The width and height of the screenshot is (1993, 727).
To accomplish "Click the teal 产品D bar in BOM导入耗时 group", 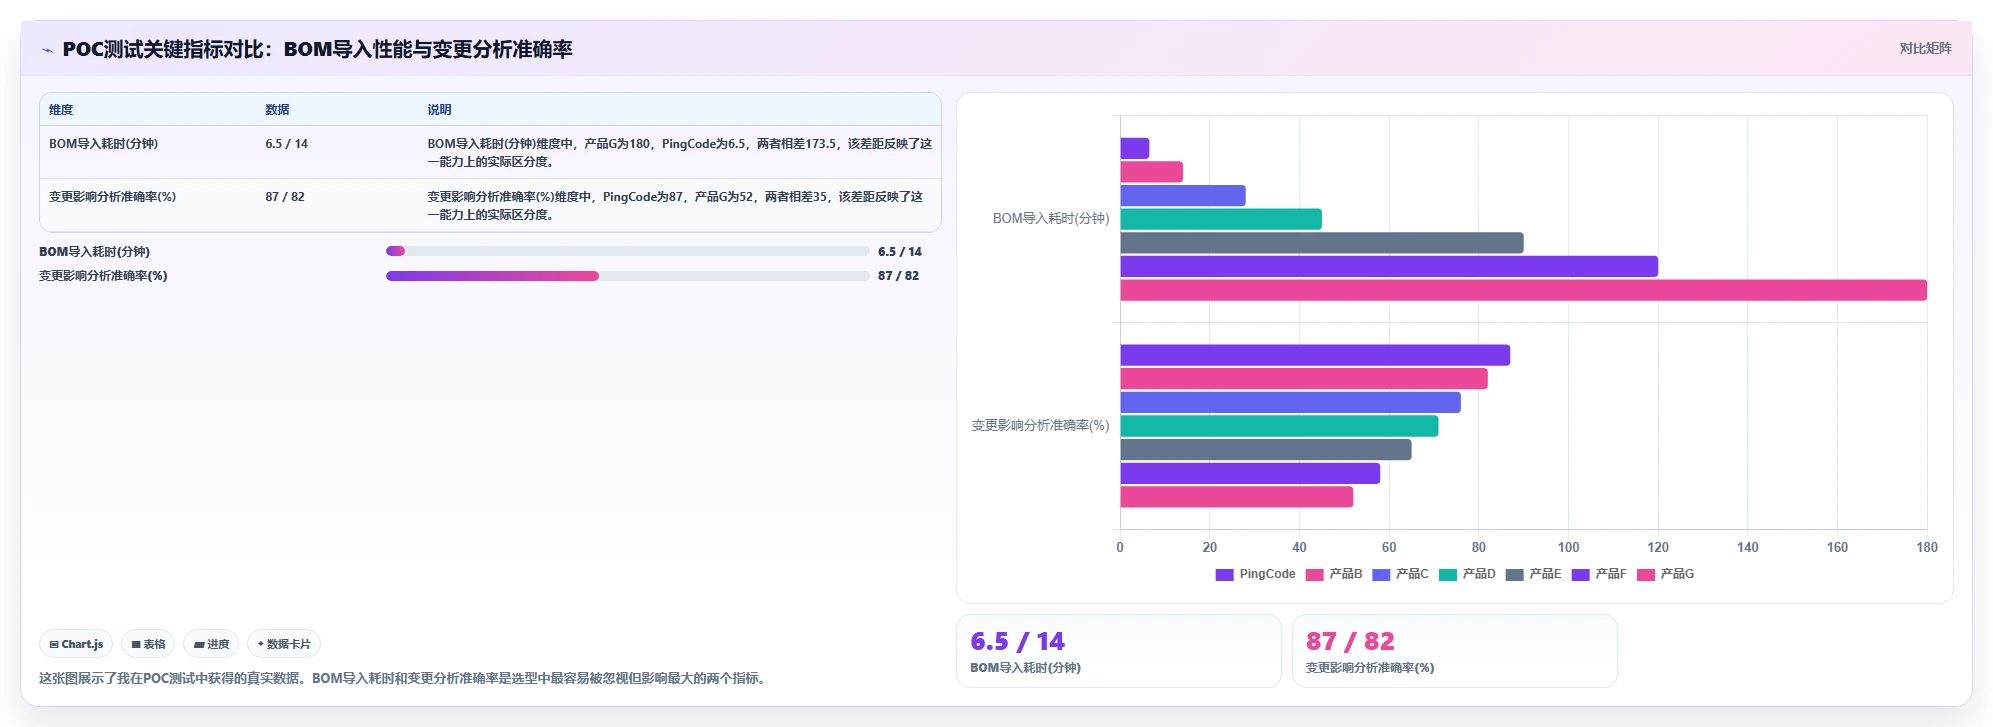I will tap(1220, 219).
